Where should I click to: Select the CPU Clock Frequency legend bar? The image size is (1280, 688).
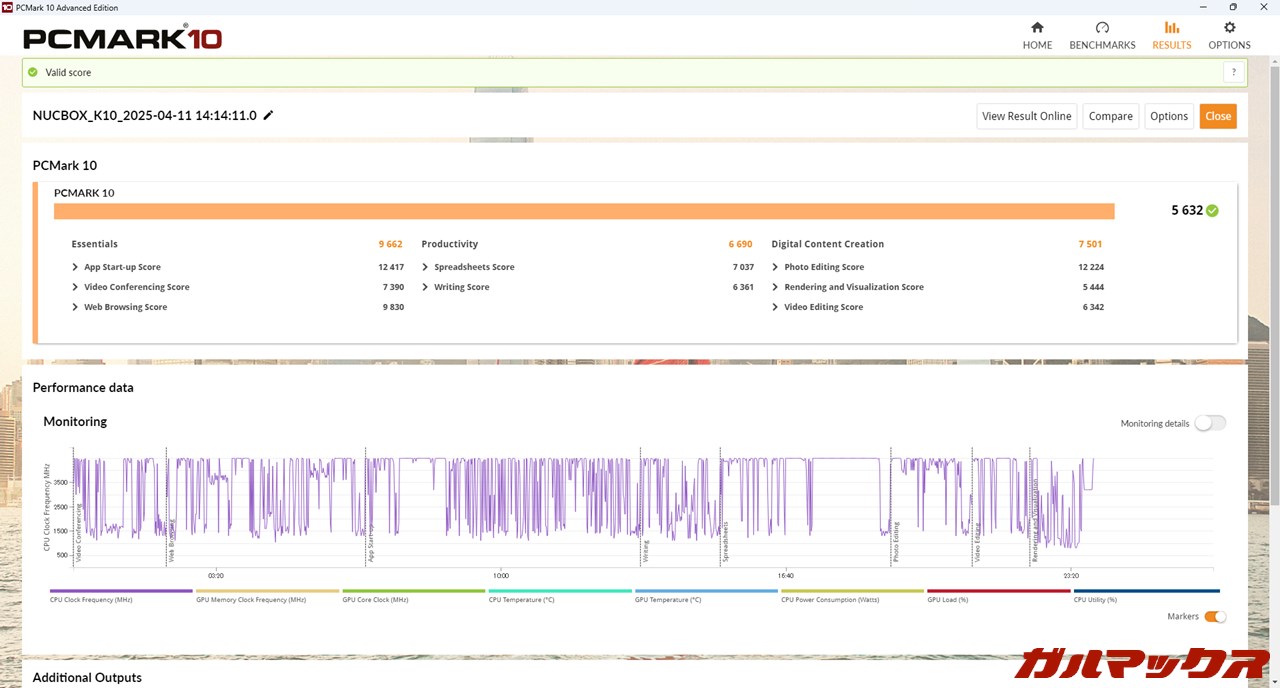[120, 591]
